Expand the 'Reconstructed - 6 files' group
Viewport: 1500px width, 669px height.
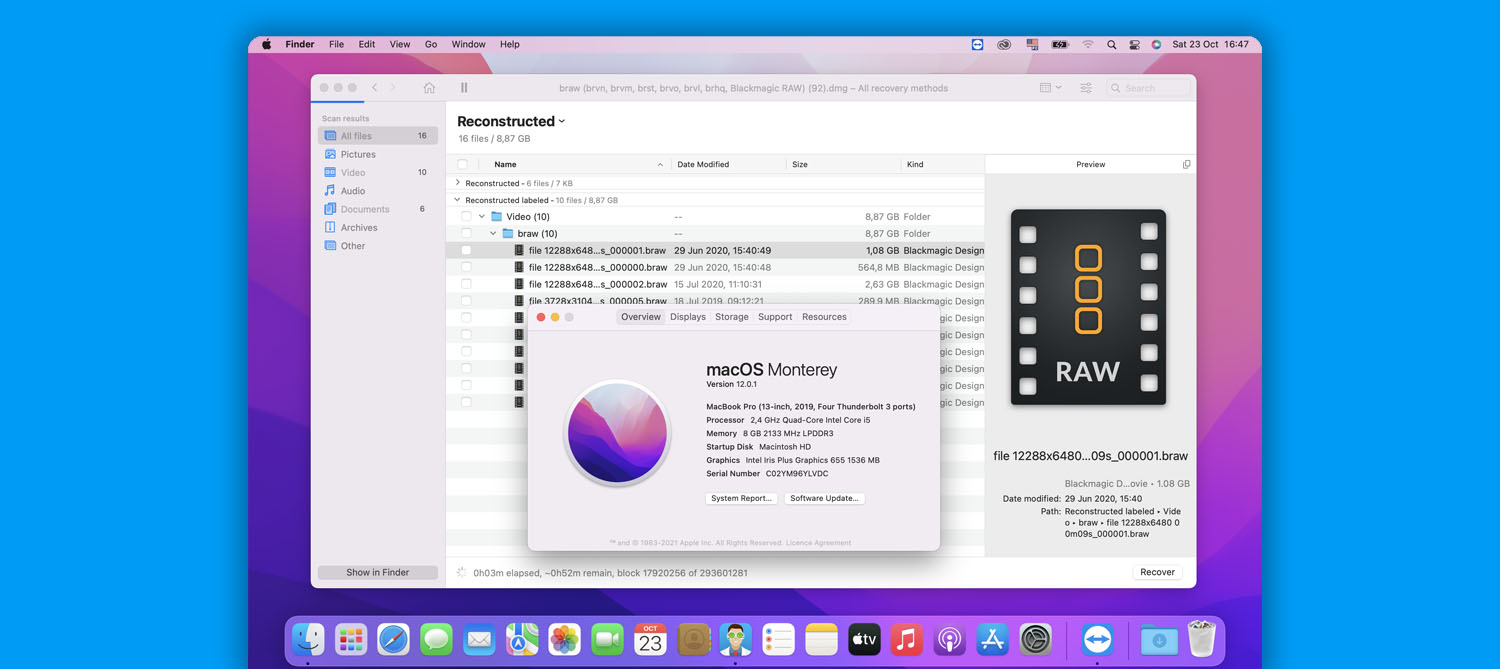(458, 183)
